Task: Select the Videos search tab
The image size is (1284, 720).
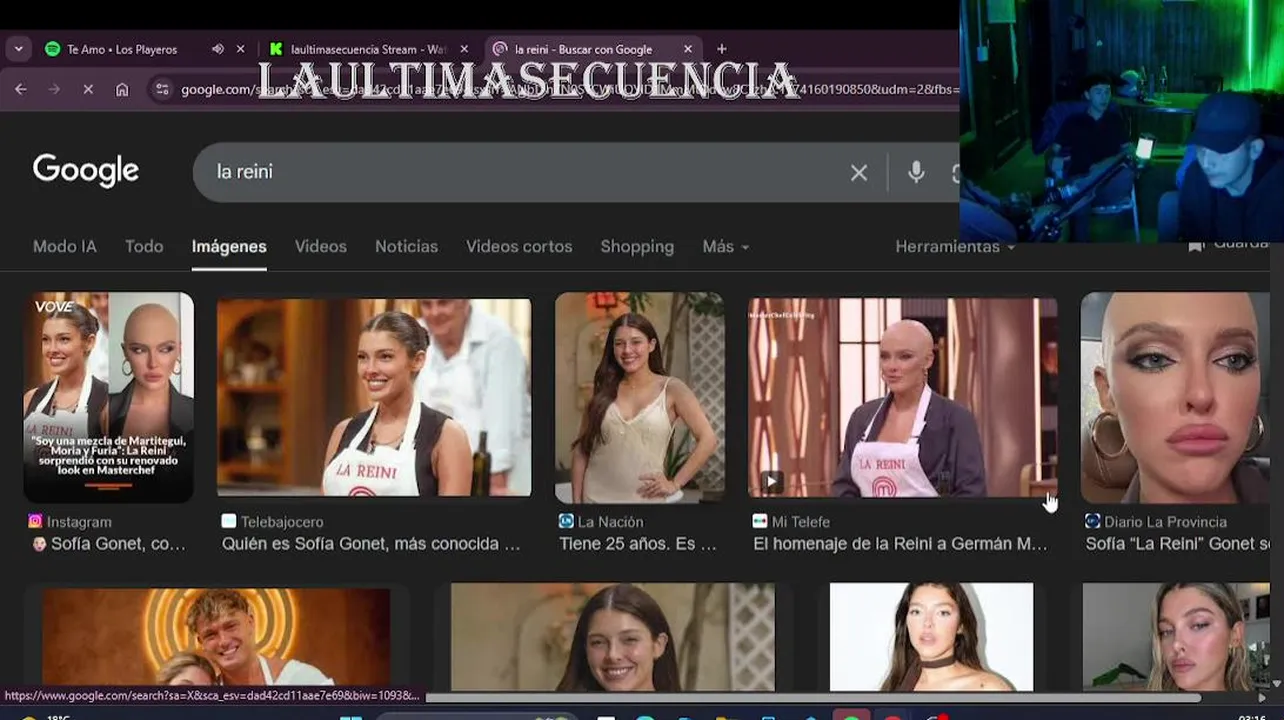Action: click(x=321, y=246)
